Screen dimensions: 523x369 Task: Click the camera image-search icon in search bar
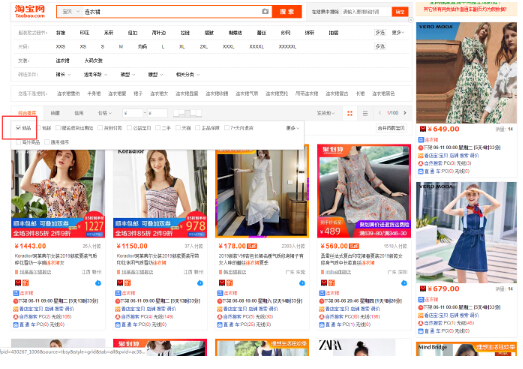[x=265, y=12]
